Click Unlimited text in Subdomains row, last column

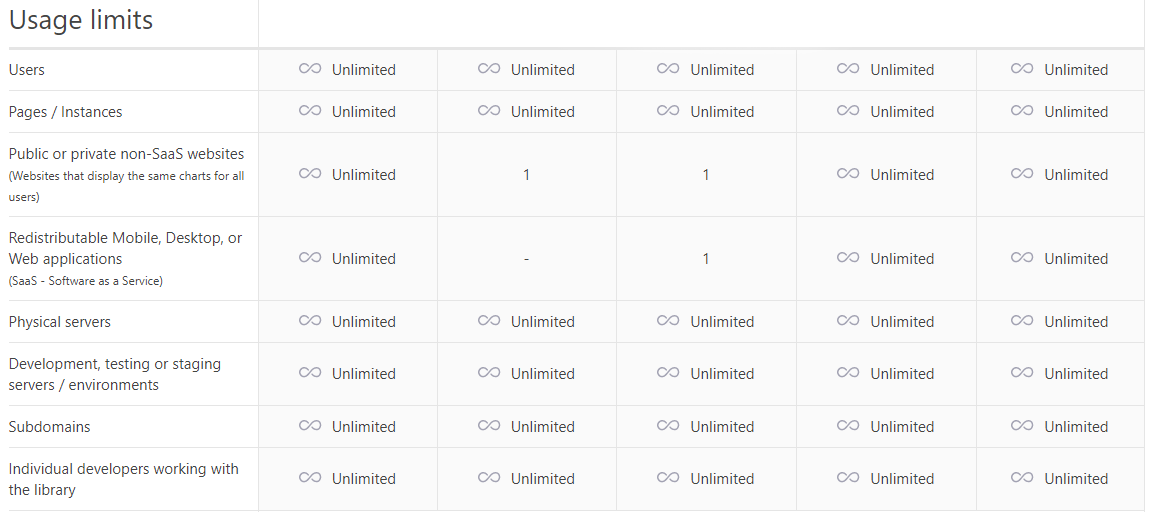pyautogui.click(x=1076, y=426)
